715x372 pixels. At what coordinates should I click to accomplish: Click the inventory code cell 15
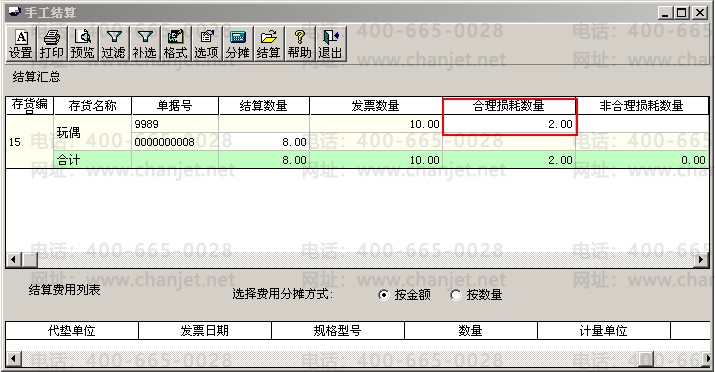(30, 142)
